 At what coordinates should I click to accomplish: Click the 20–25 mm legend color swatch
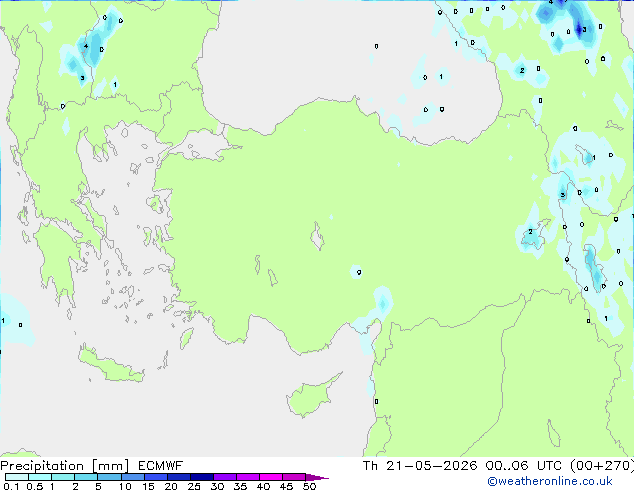coord(178,477)
